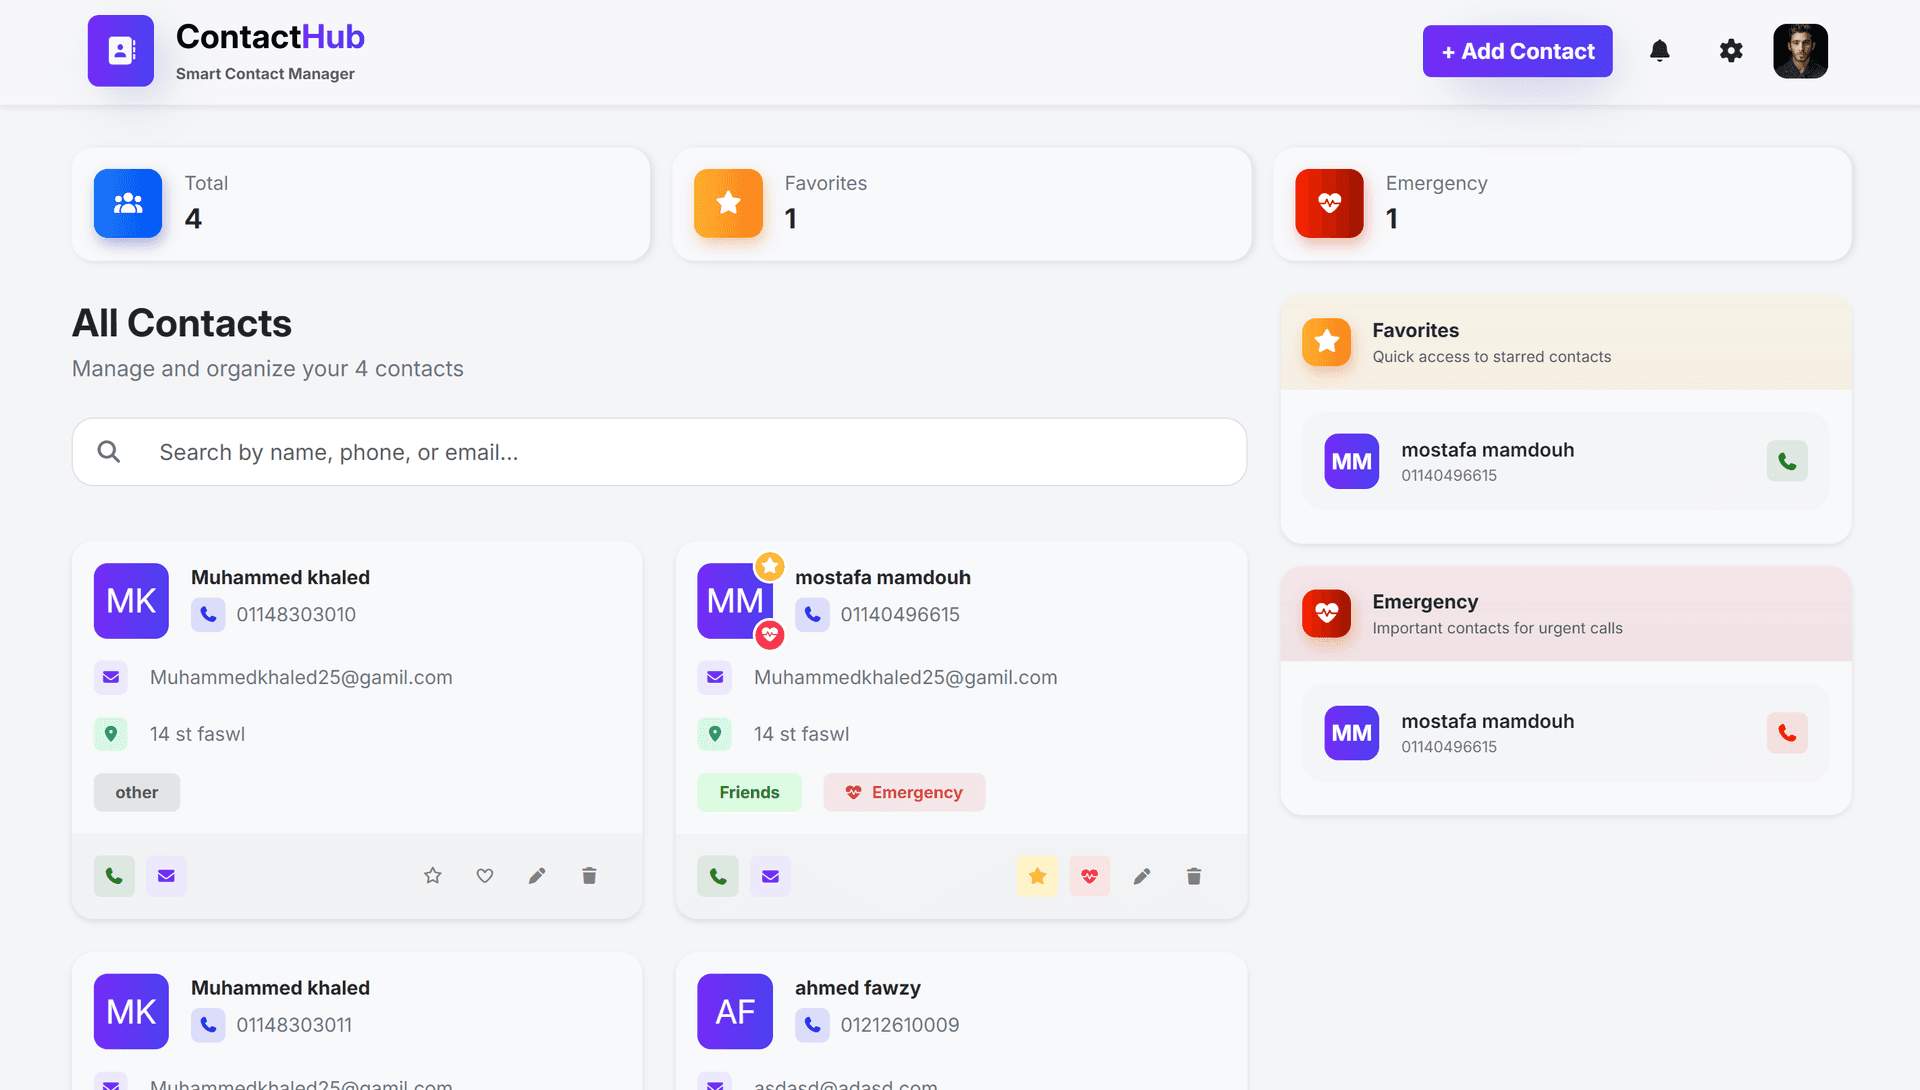Email Muhammed khaled 01148303010 from card footer
Image resolution: width=1920 pixels, height=1090 pixels.
(x=166, y=876)
